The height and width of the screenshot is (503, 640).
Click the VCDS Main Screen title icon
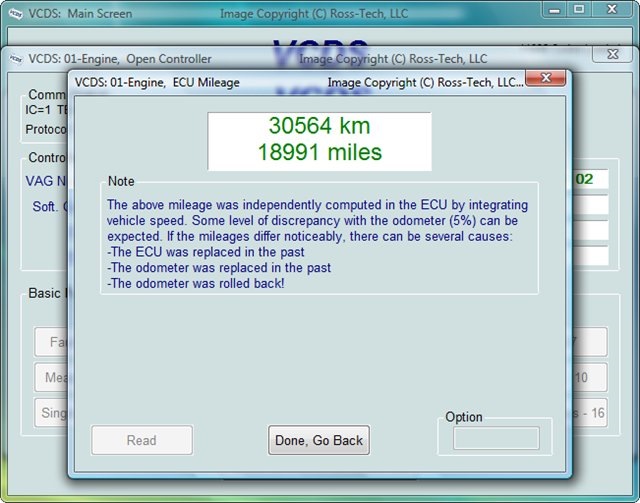click(16, 14)
